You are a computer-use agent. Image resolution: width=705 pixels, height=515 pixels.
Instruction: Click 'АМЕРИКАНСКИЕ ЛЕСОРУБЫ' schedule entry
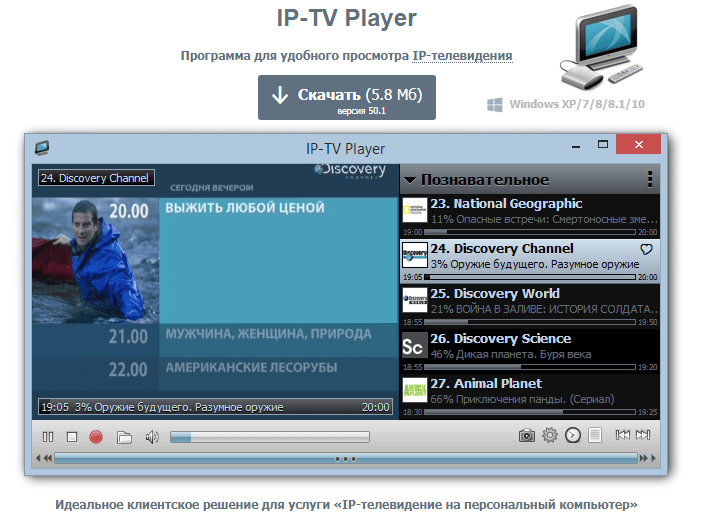251,368
